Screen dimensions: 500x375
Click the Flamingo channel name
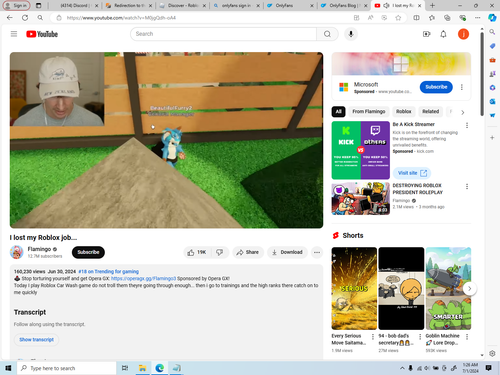tap(39, 249)
